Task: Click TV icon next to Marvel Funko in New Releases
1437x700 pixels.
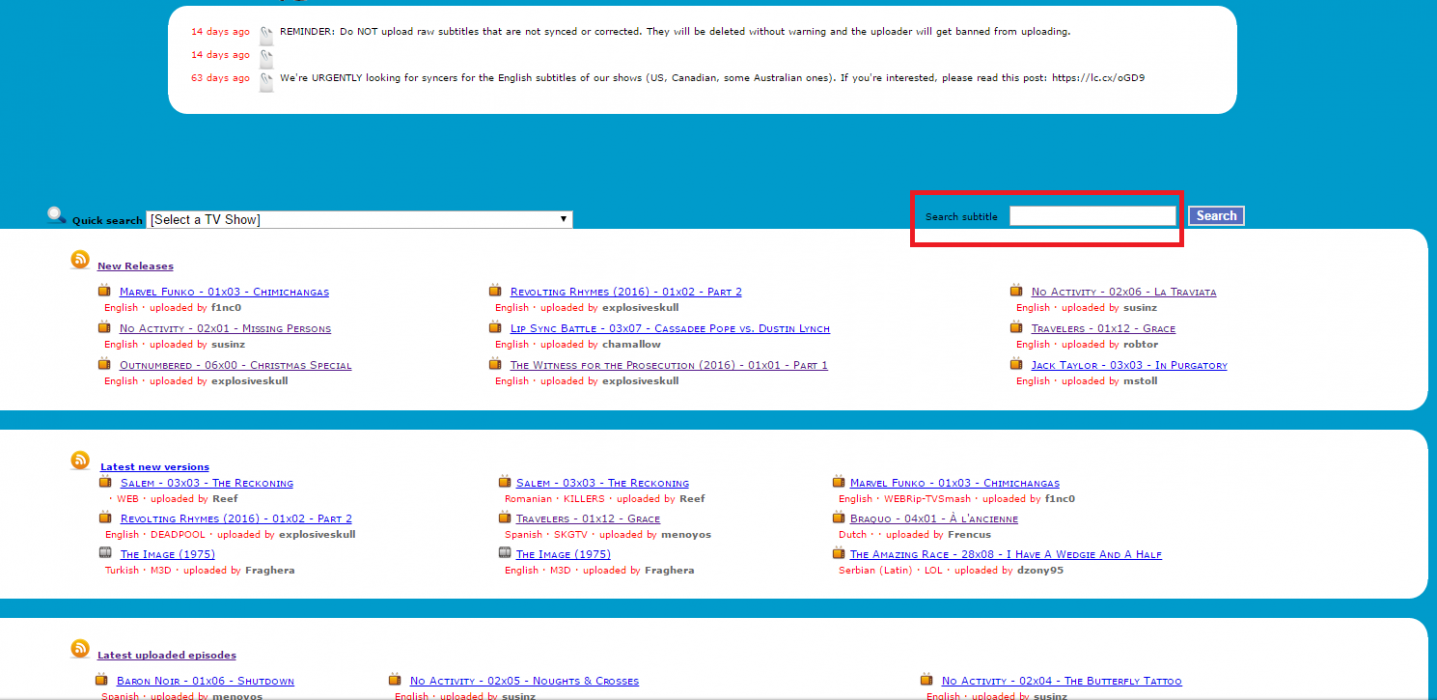Action: tap(104, 291)
